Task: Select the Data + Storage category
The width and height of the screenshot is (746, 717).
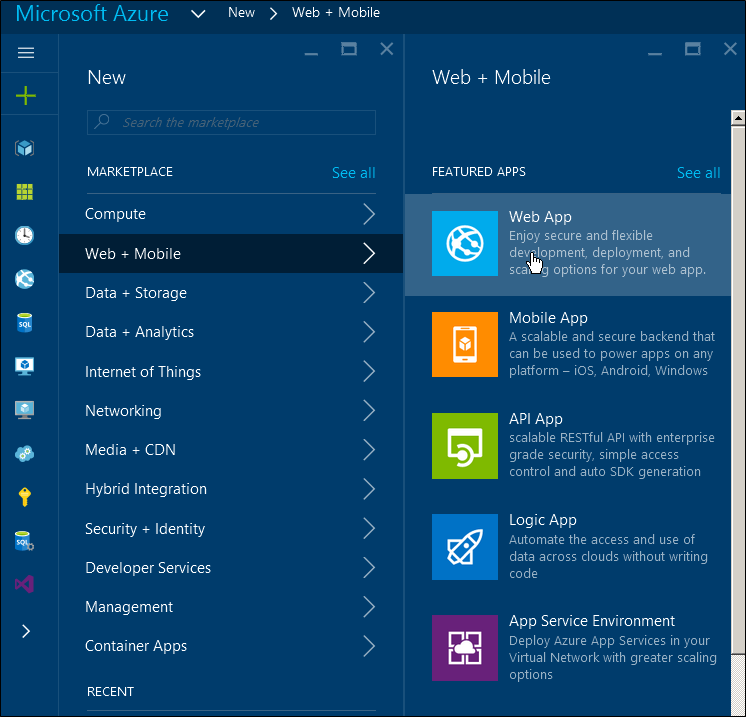Action: pos(231,293)
